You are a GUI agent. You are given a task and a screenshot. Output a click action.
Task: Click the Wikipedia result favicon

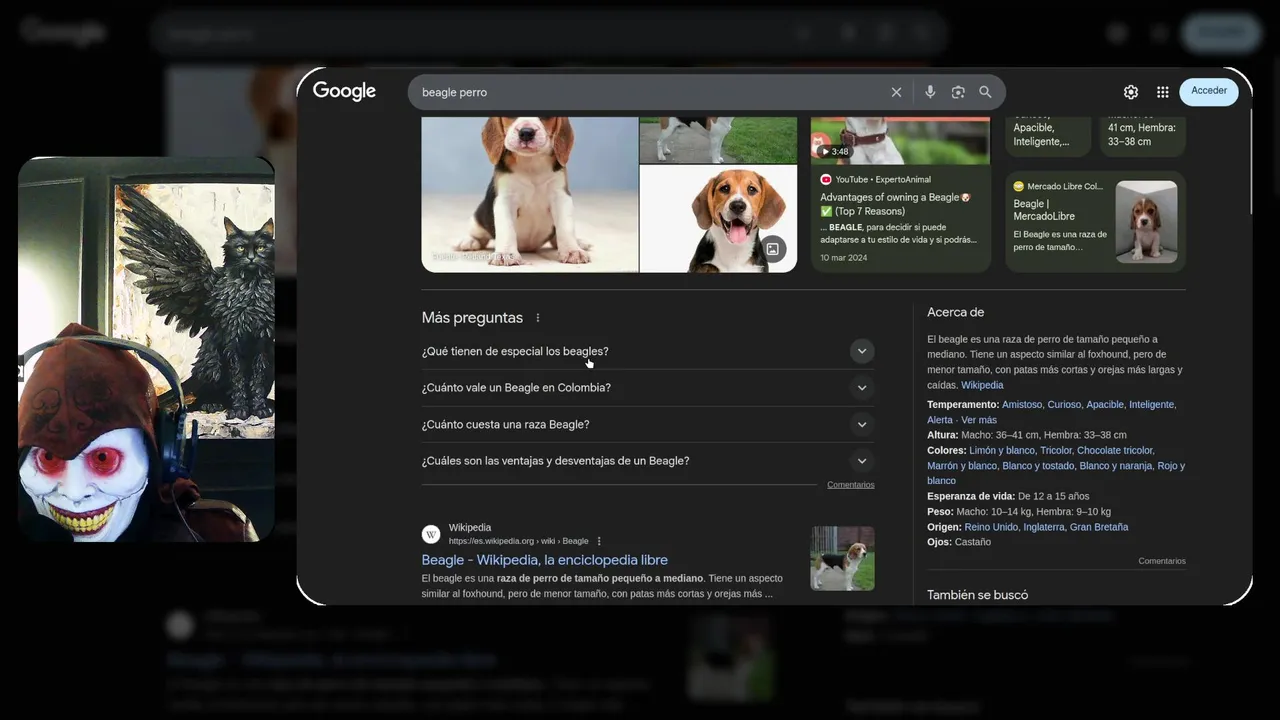[x=431, y=534]
